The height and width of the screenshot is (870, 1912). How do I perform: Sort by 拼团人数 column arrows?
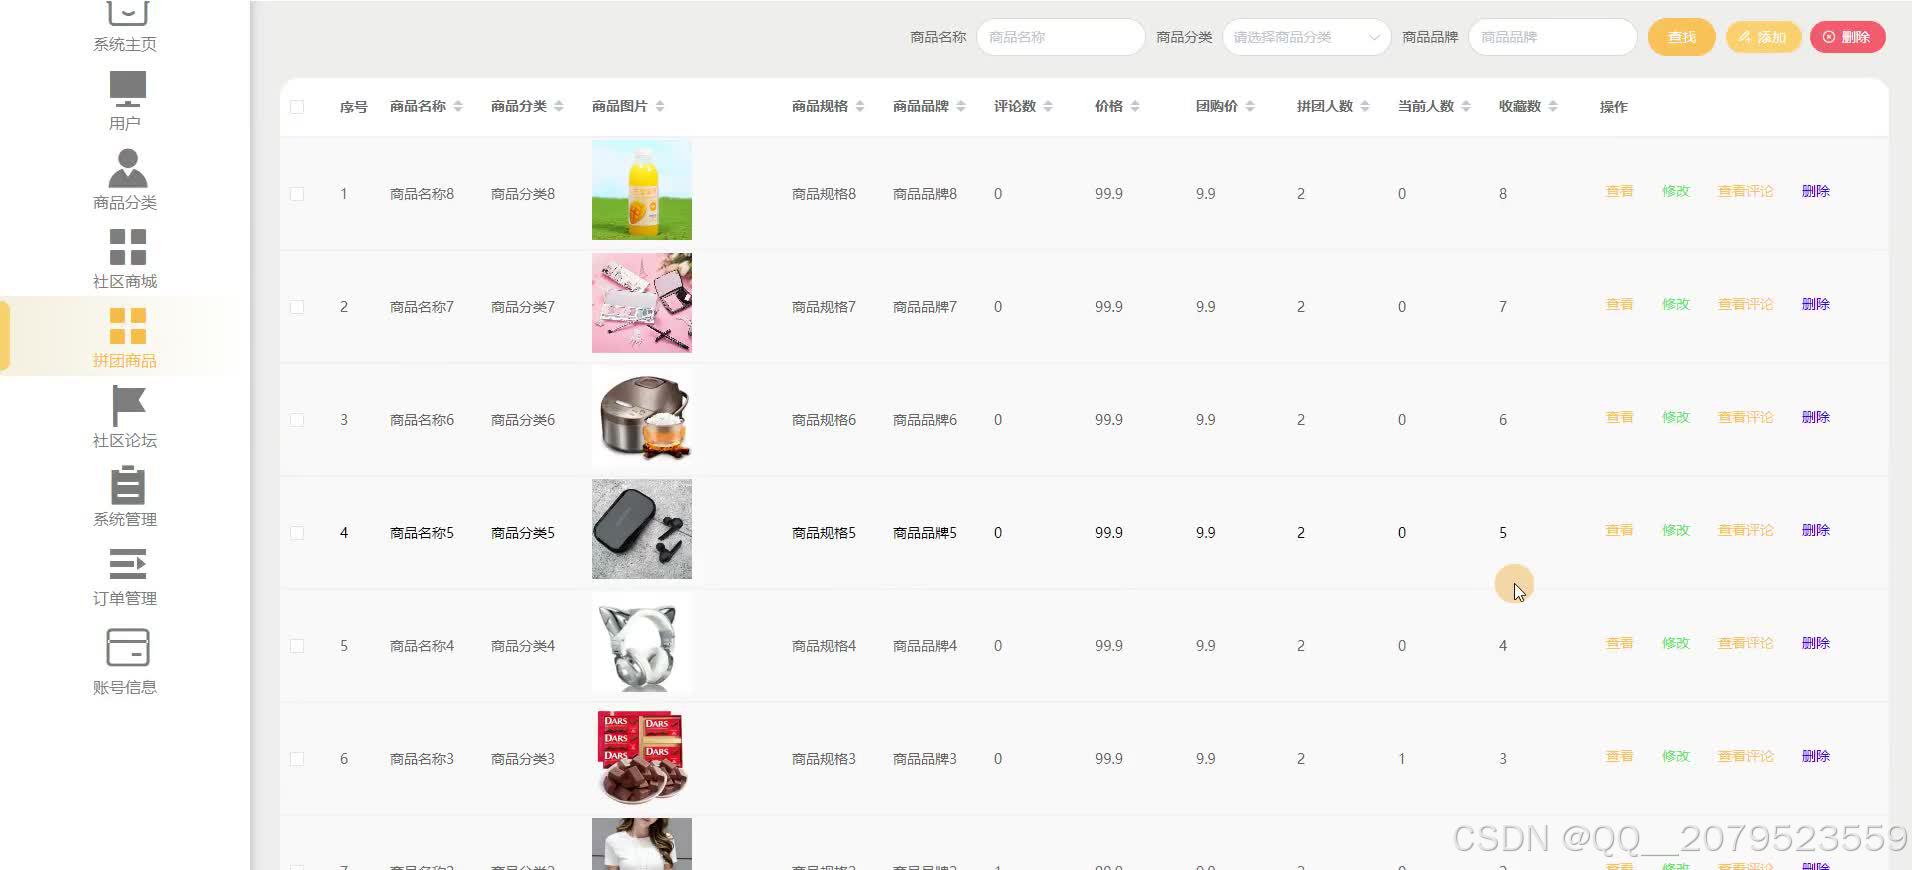(1365, 106)
